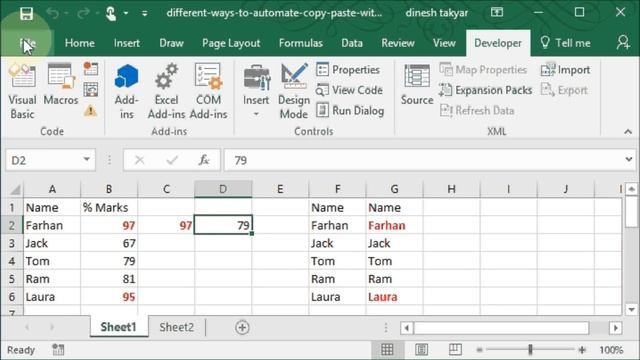Toggle Touch/Mouse mode icon
640x360 pixels.
(111, 13)
